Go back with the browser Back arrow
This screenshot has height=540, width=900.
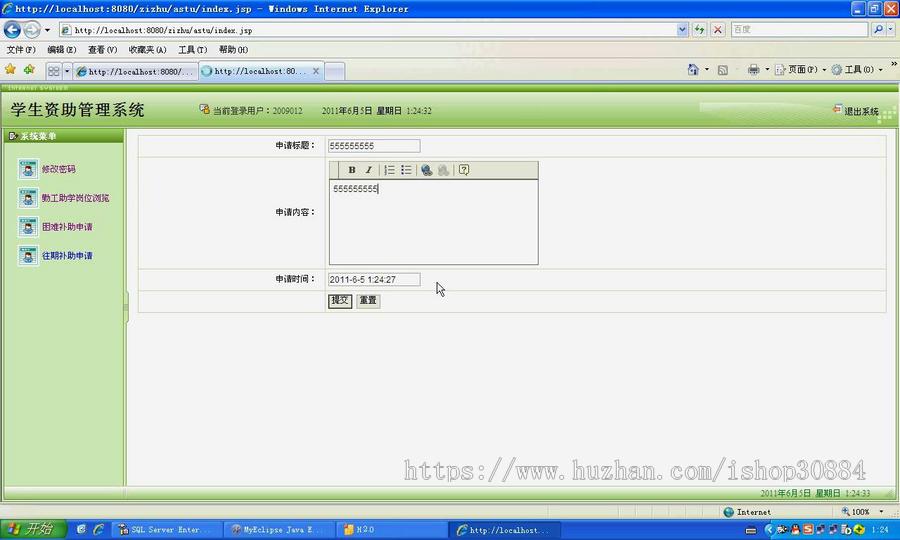point(12,29)
